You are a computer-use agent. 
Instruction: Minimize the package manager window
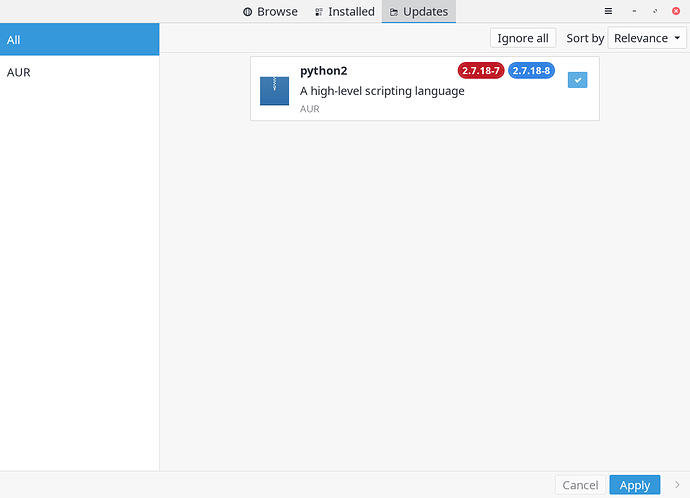click(x=634, y=11)
